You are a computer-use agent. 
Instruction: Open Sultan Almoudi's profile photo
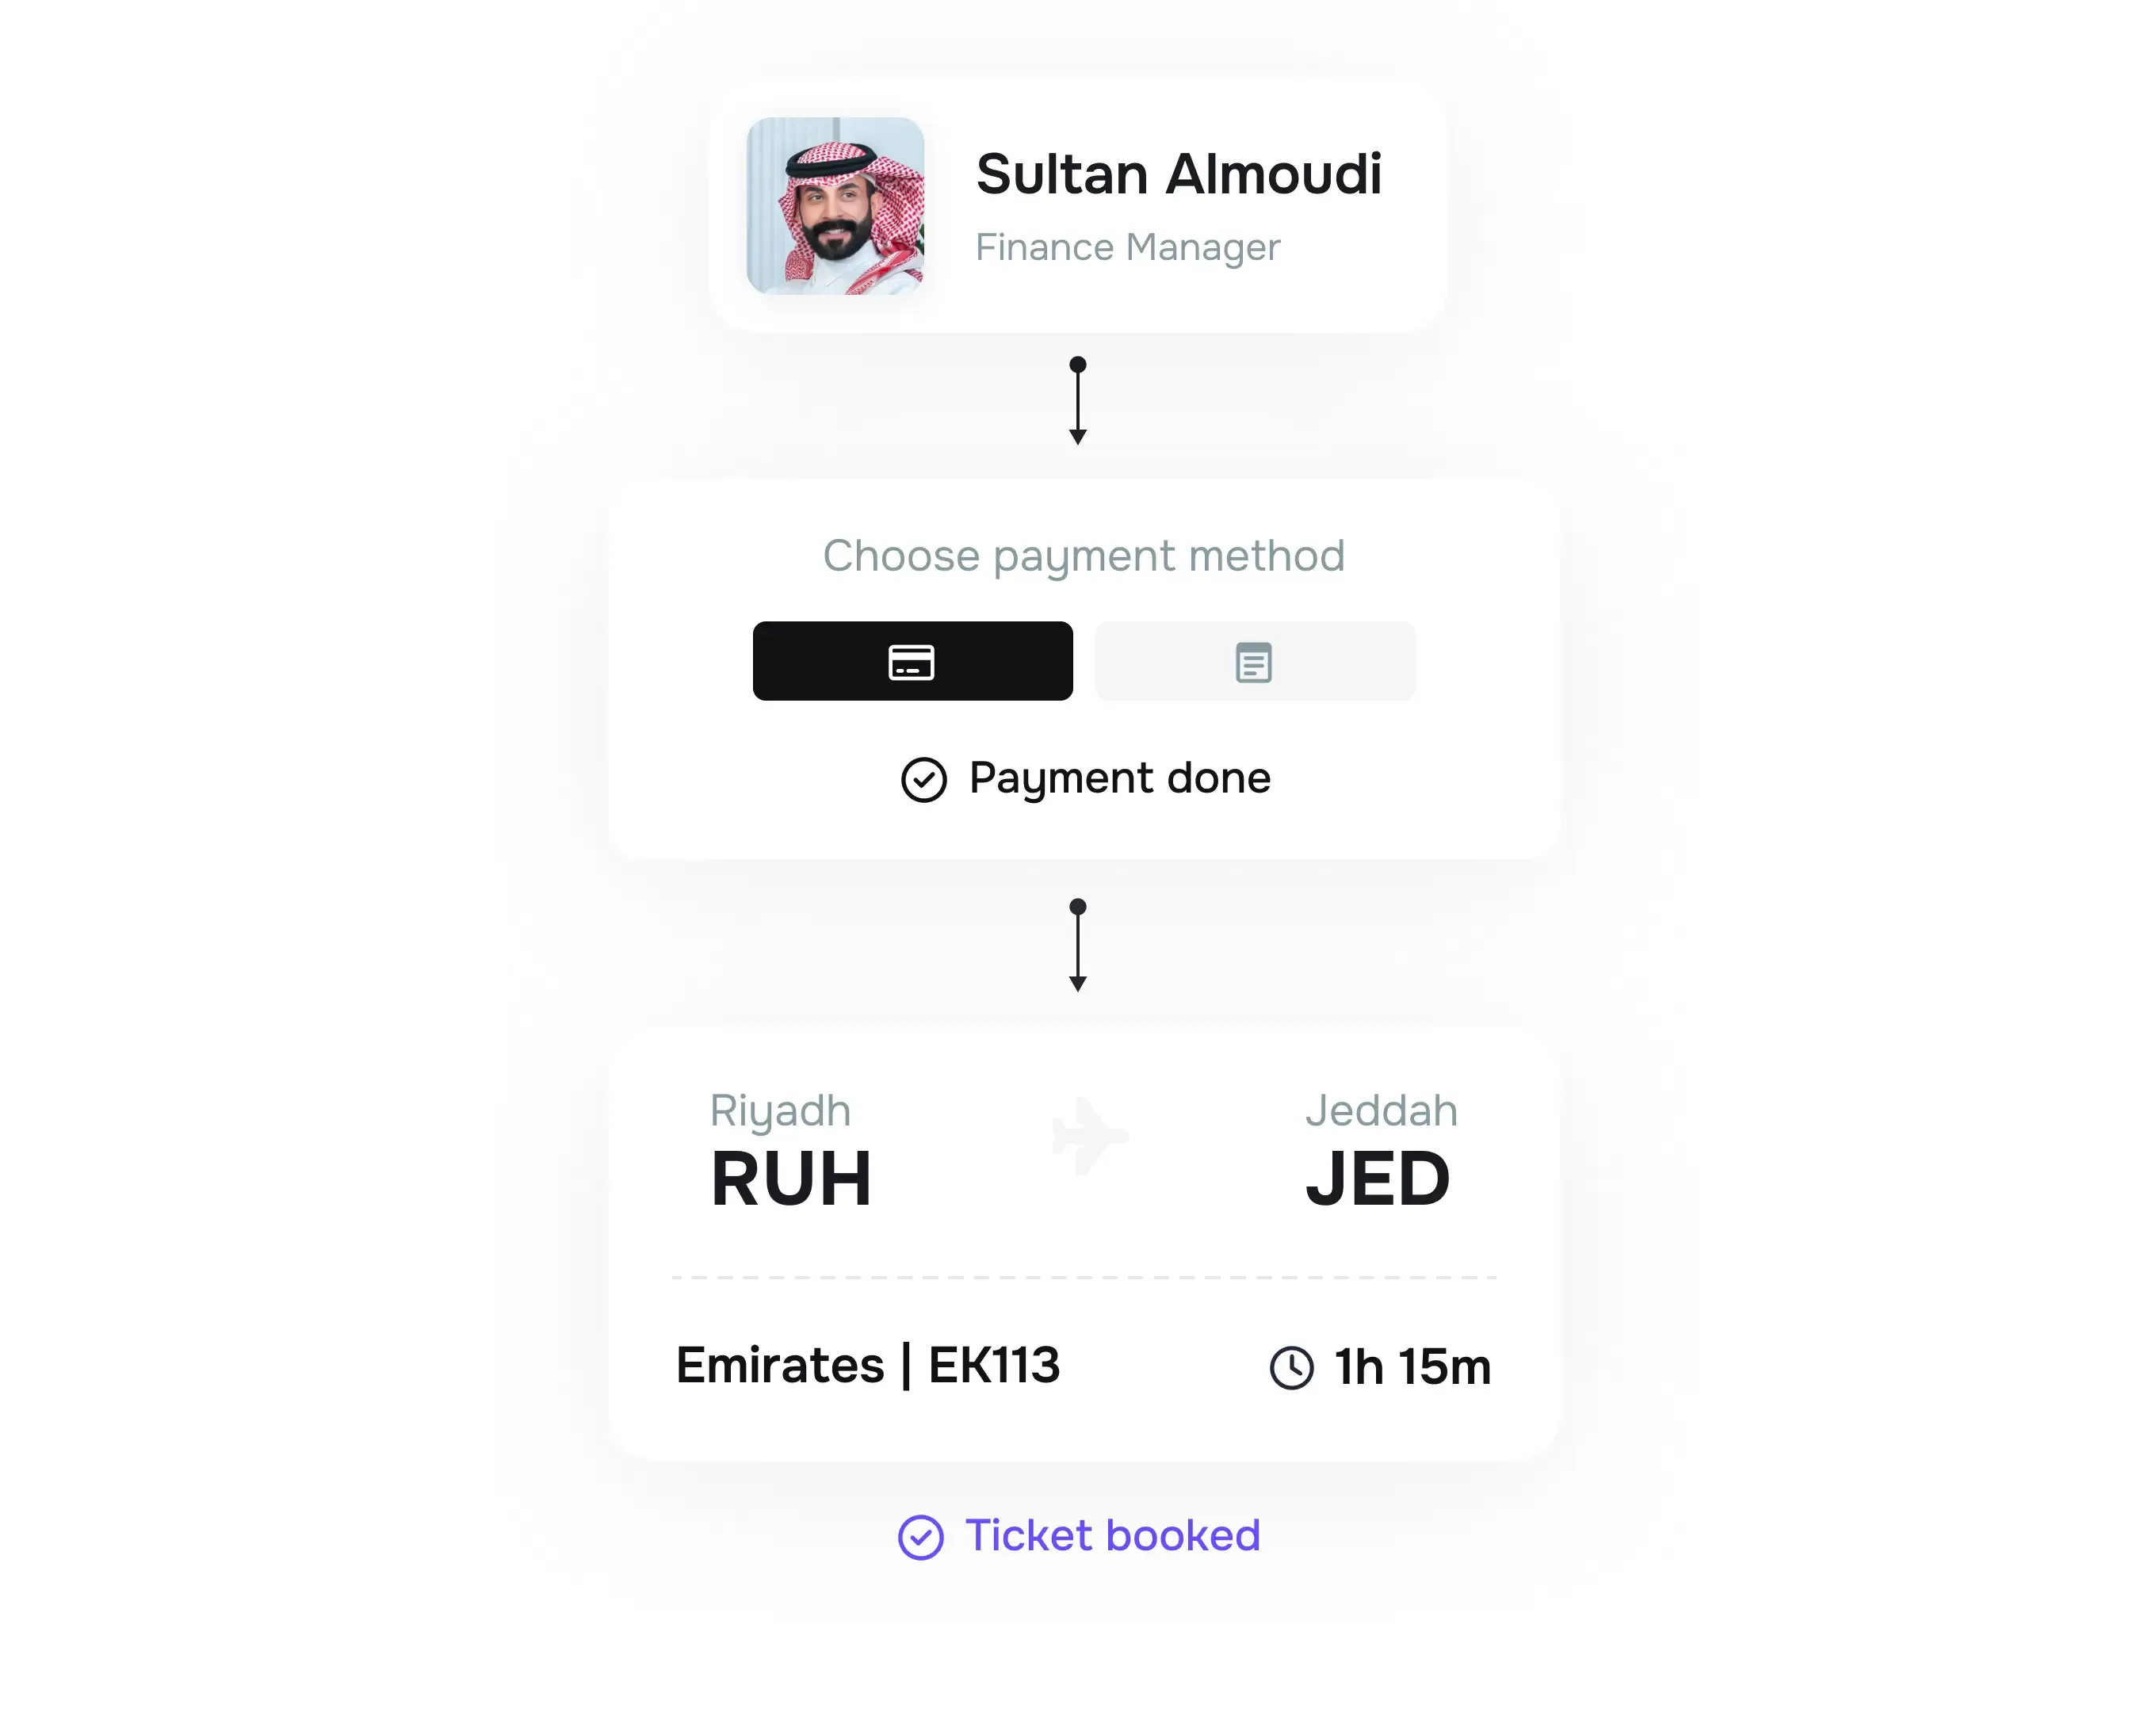pos(835,206)
